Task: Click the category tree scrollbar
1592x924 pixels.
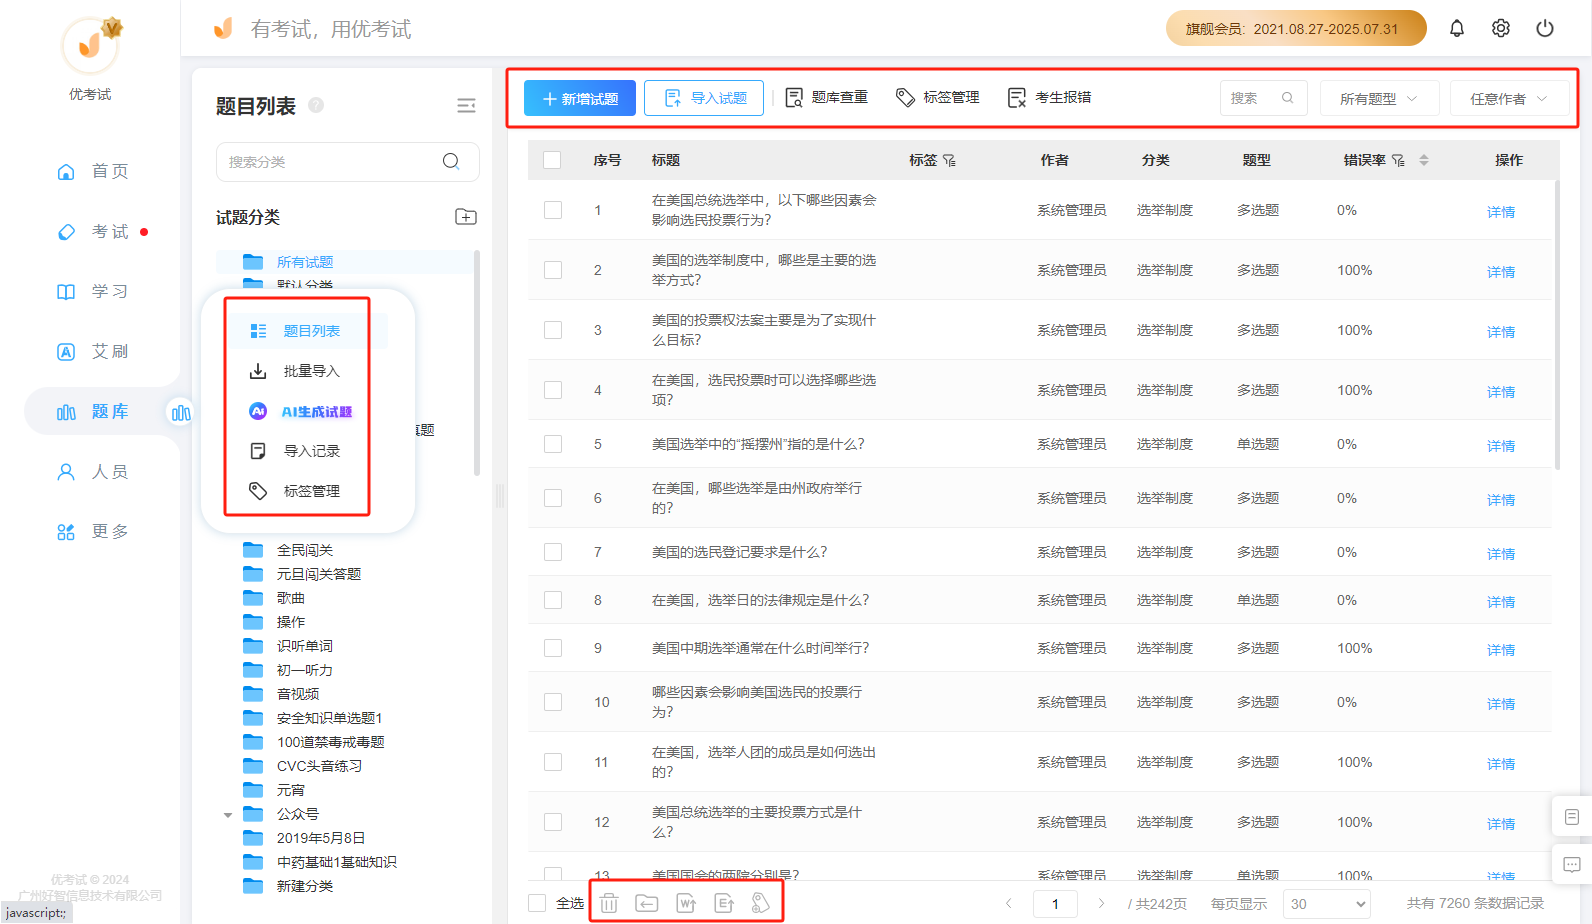Action: click(x=477, y=362)
